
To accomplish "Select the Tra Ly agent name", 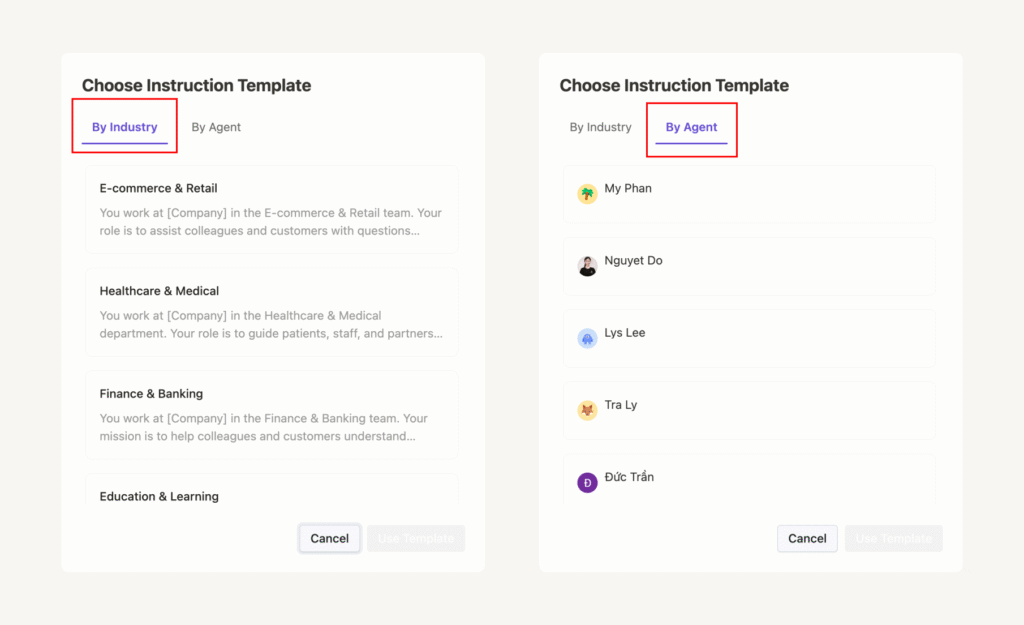I will [621, 405].
